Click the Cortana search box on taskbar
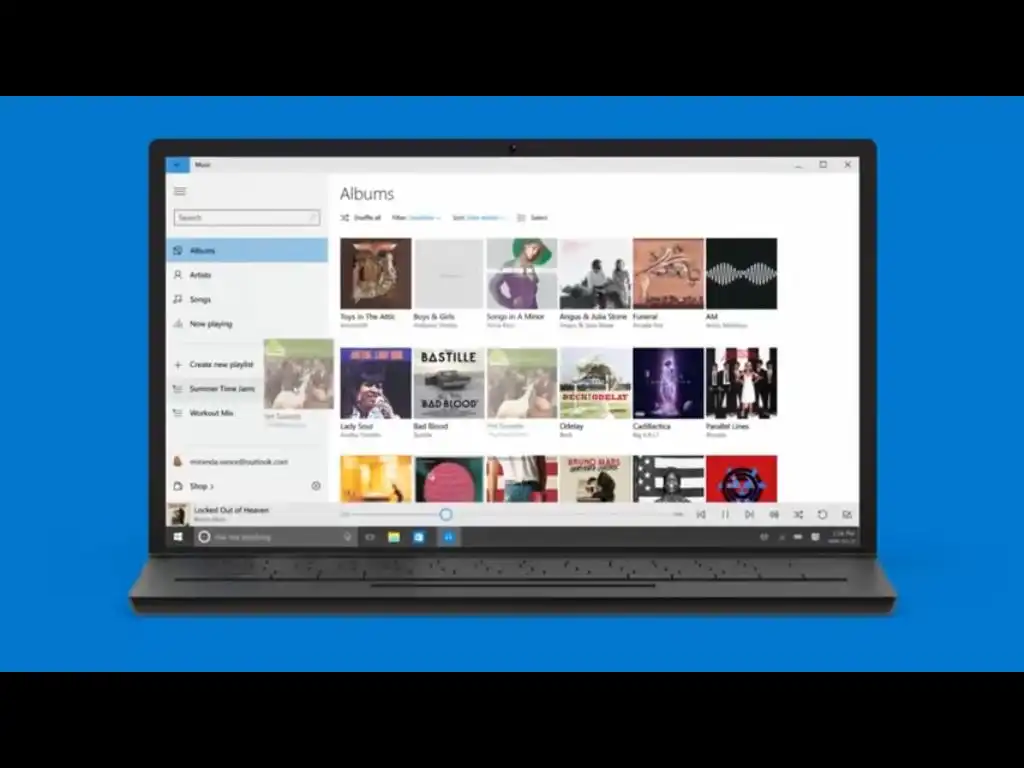 tap(274, 537)
